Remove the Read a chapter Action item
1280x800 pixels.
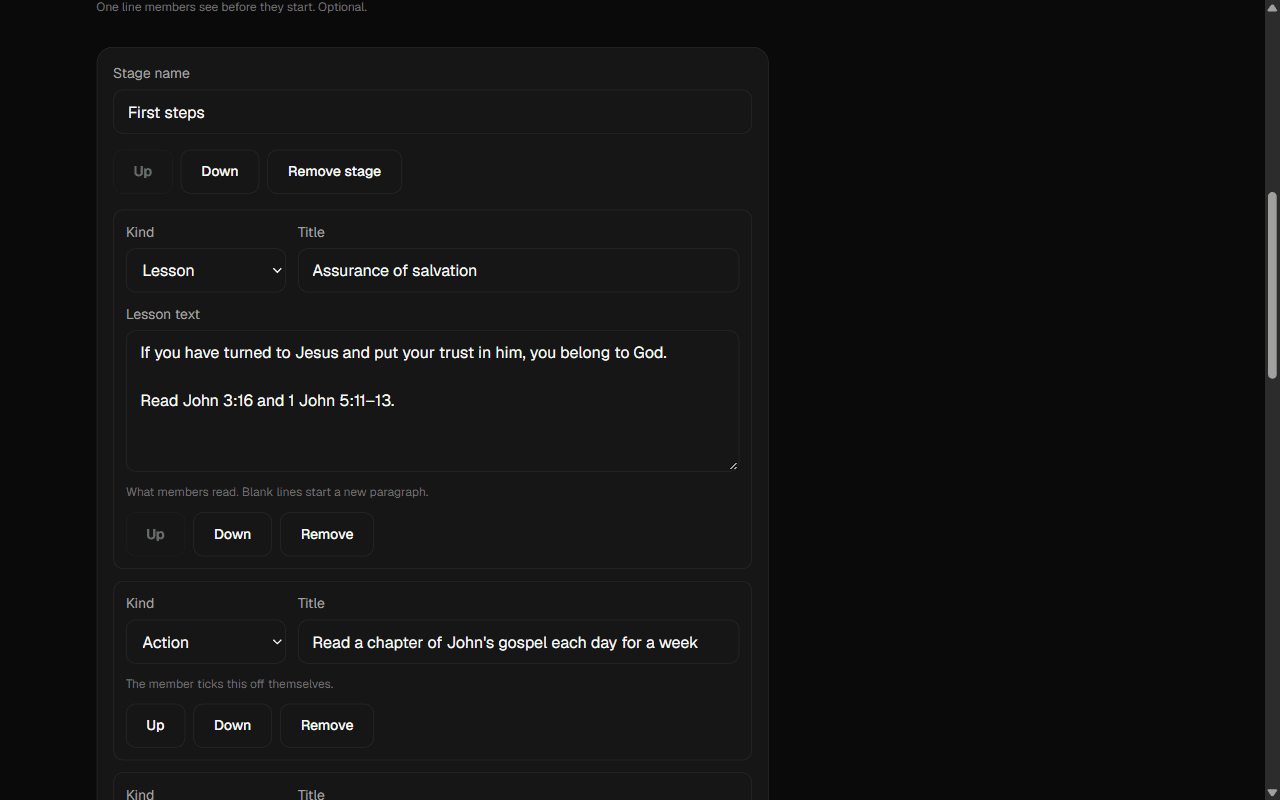327,726
